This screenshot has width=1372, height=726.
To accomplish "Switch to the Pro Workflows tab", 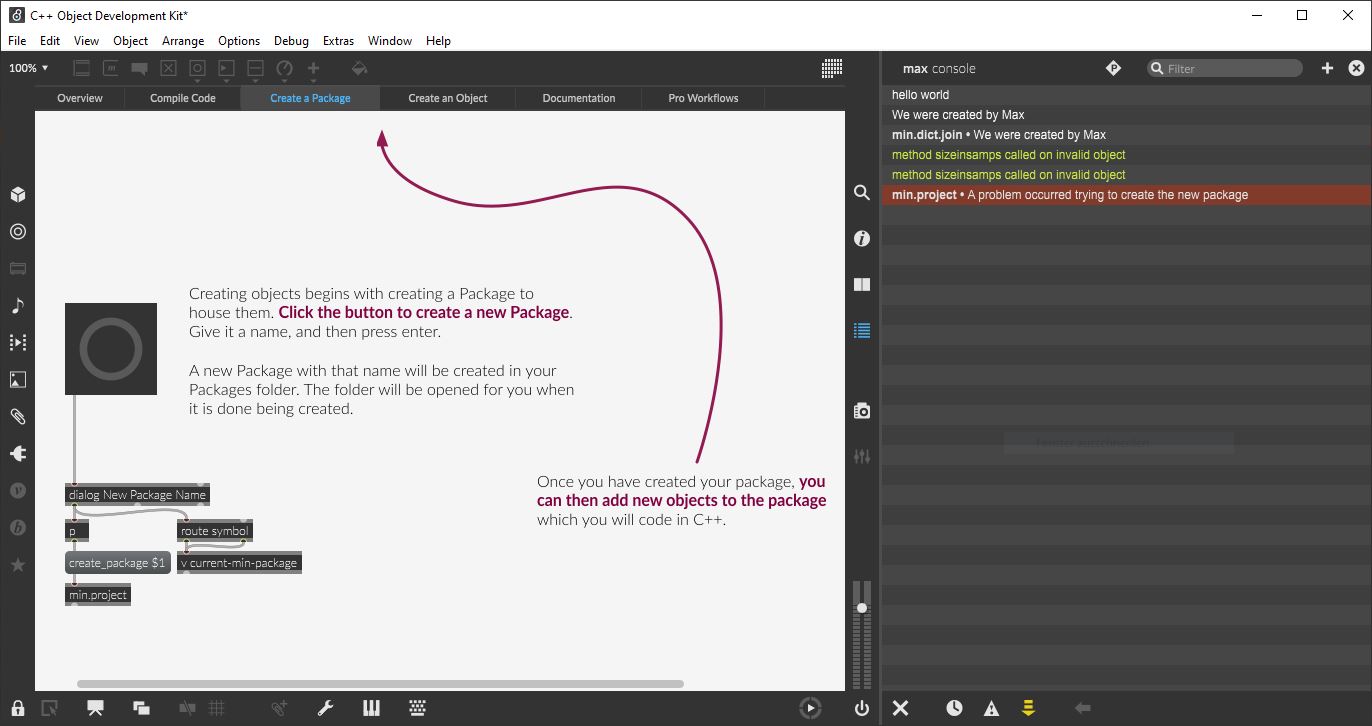I will coord(703,98).
